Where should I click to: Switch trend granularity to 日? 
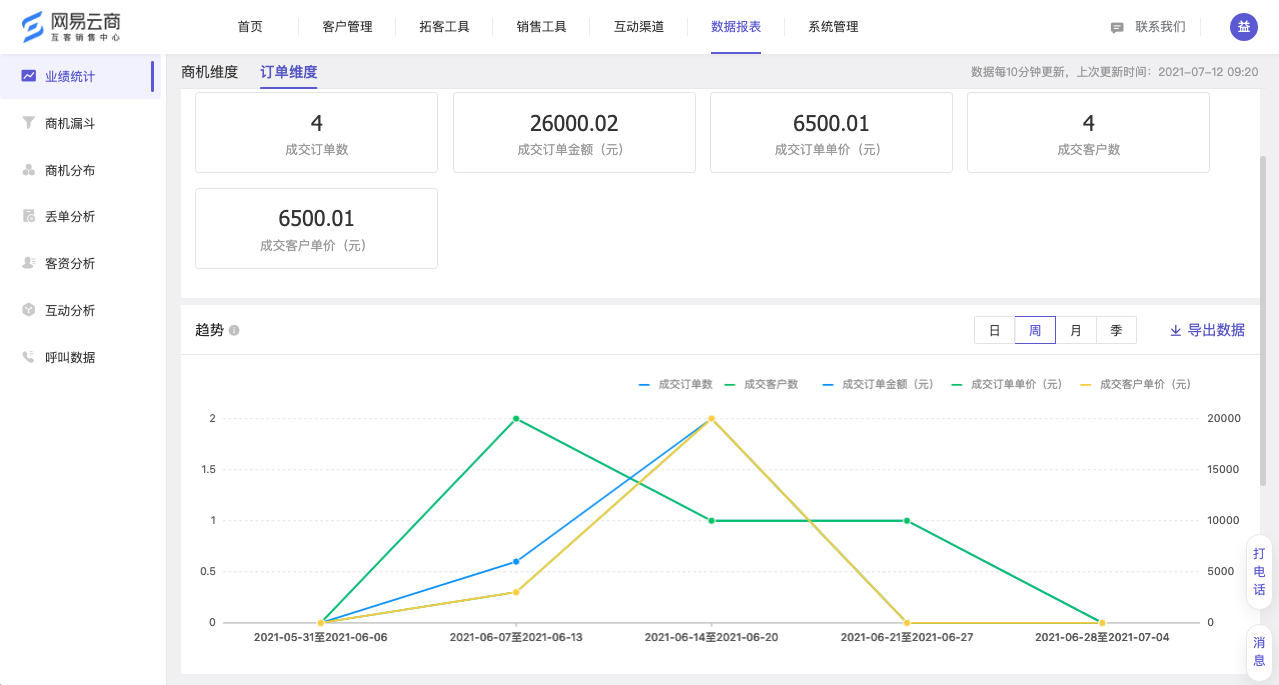coord(994,330)
